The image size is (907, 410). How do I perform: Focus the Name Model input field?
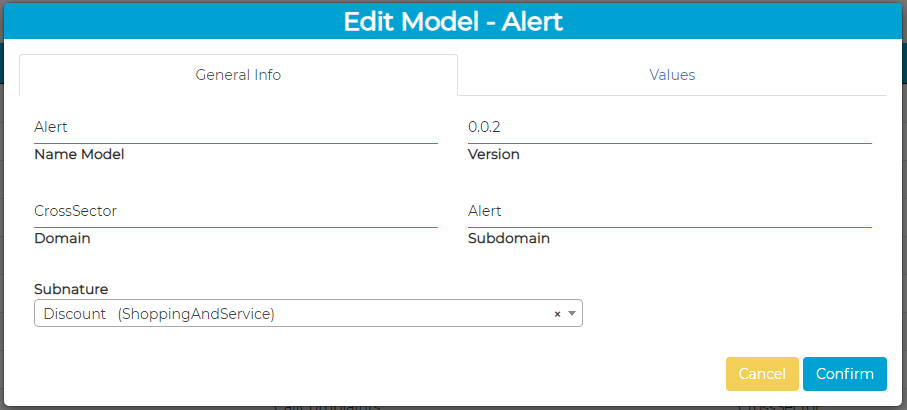click(236, 128)
